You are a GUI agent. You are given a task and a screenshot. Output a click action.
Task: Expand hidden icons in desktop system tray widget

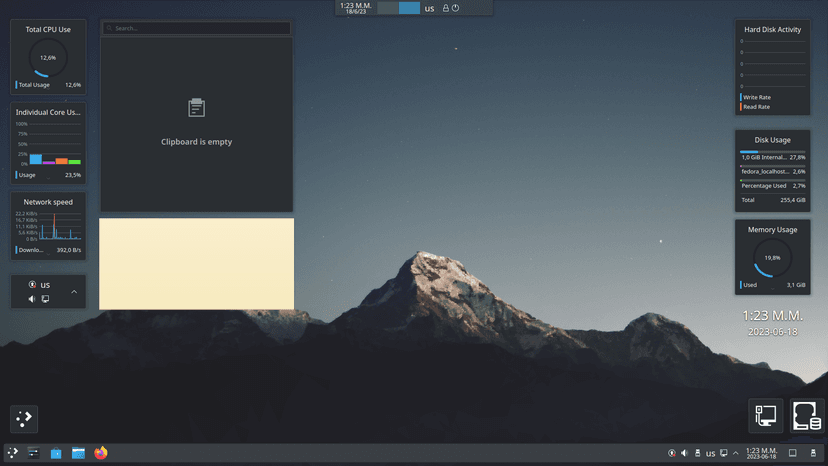coord(74,292)
